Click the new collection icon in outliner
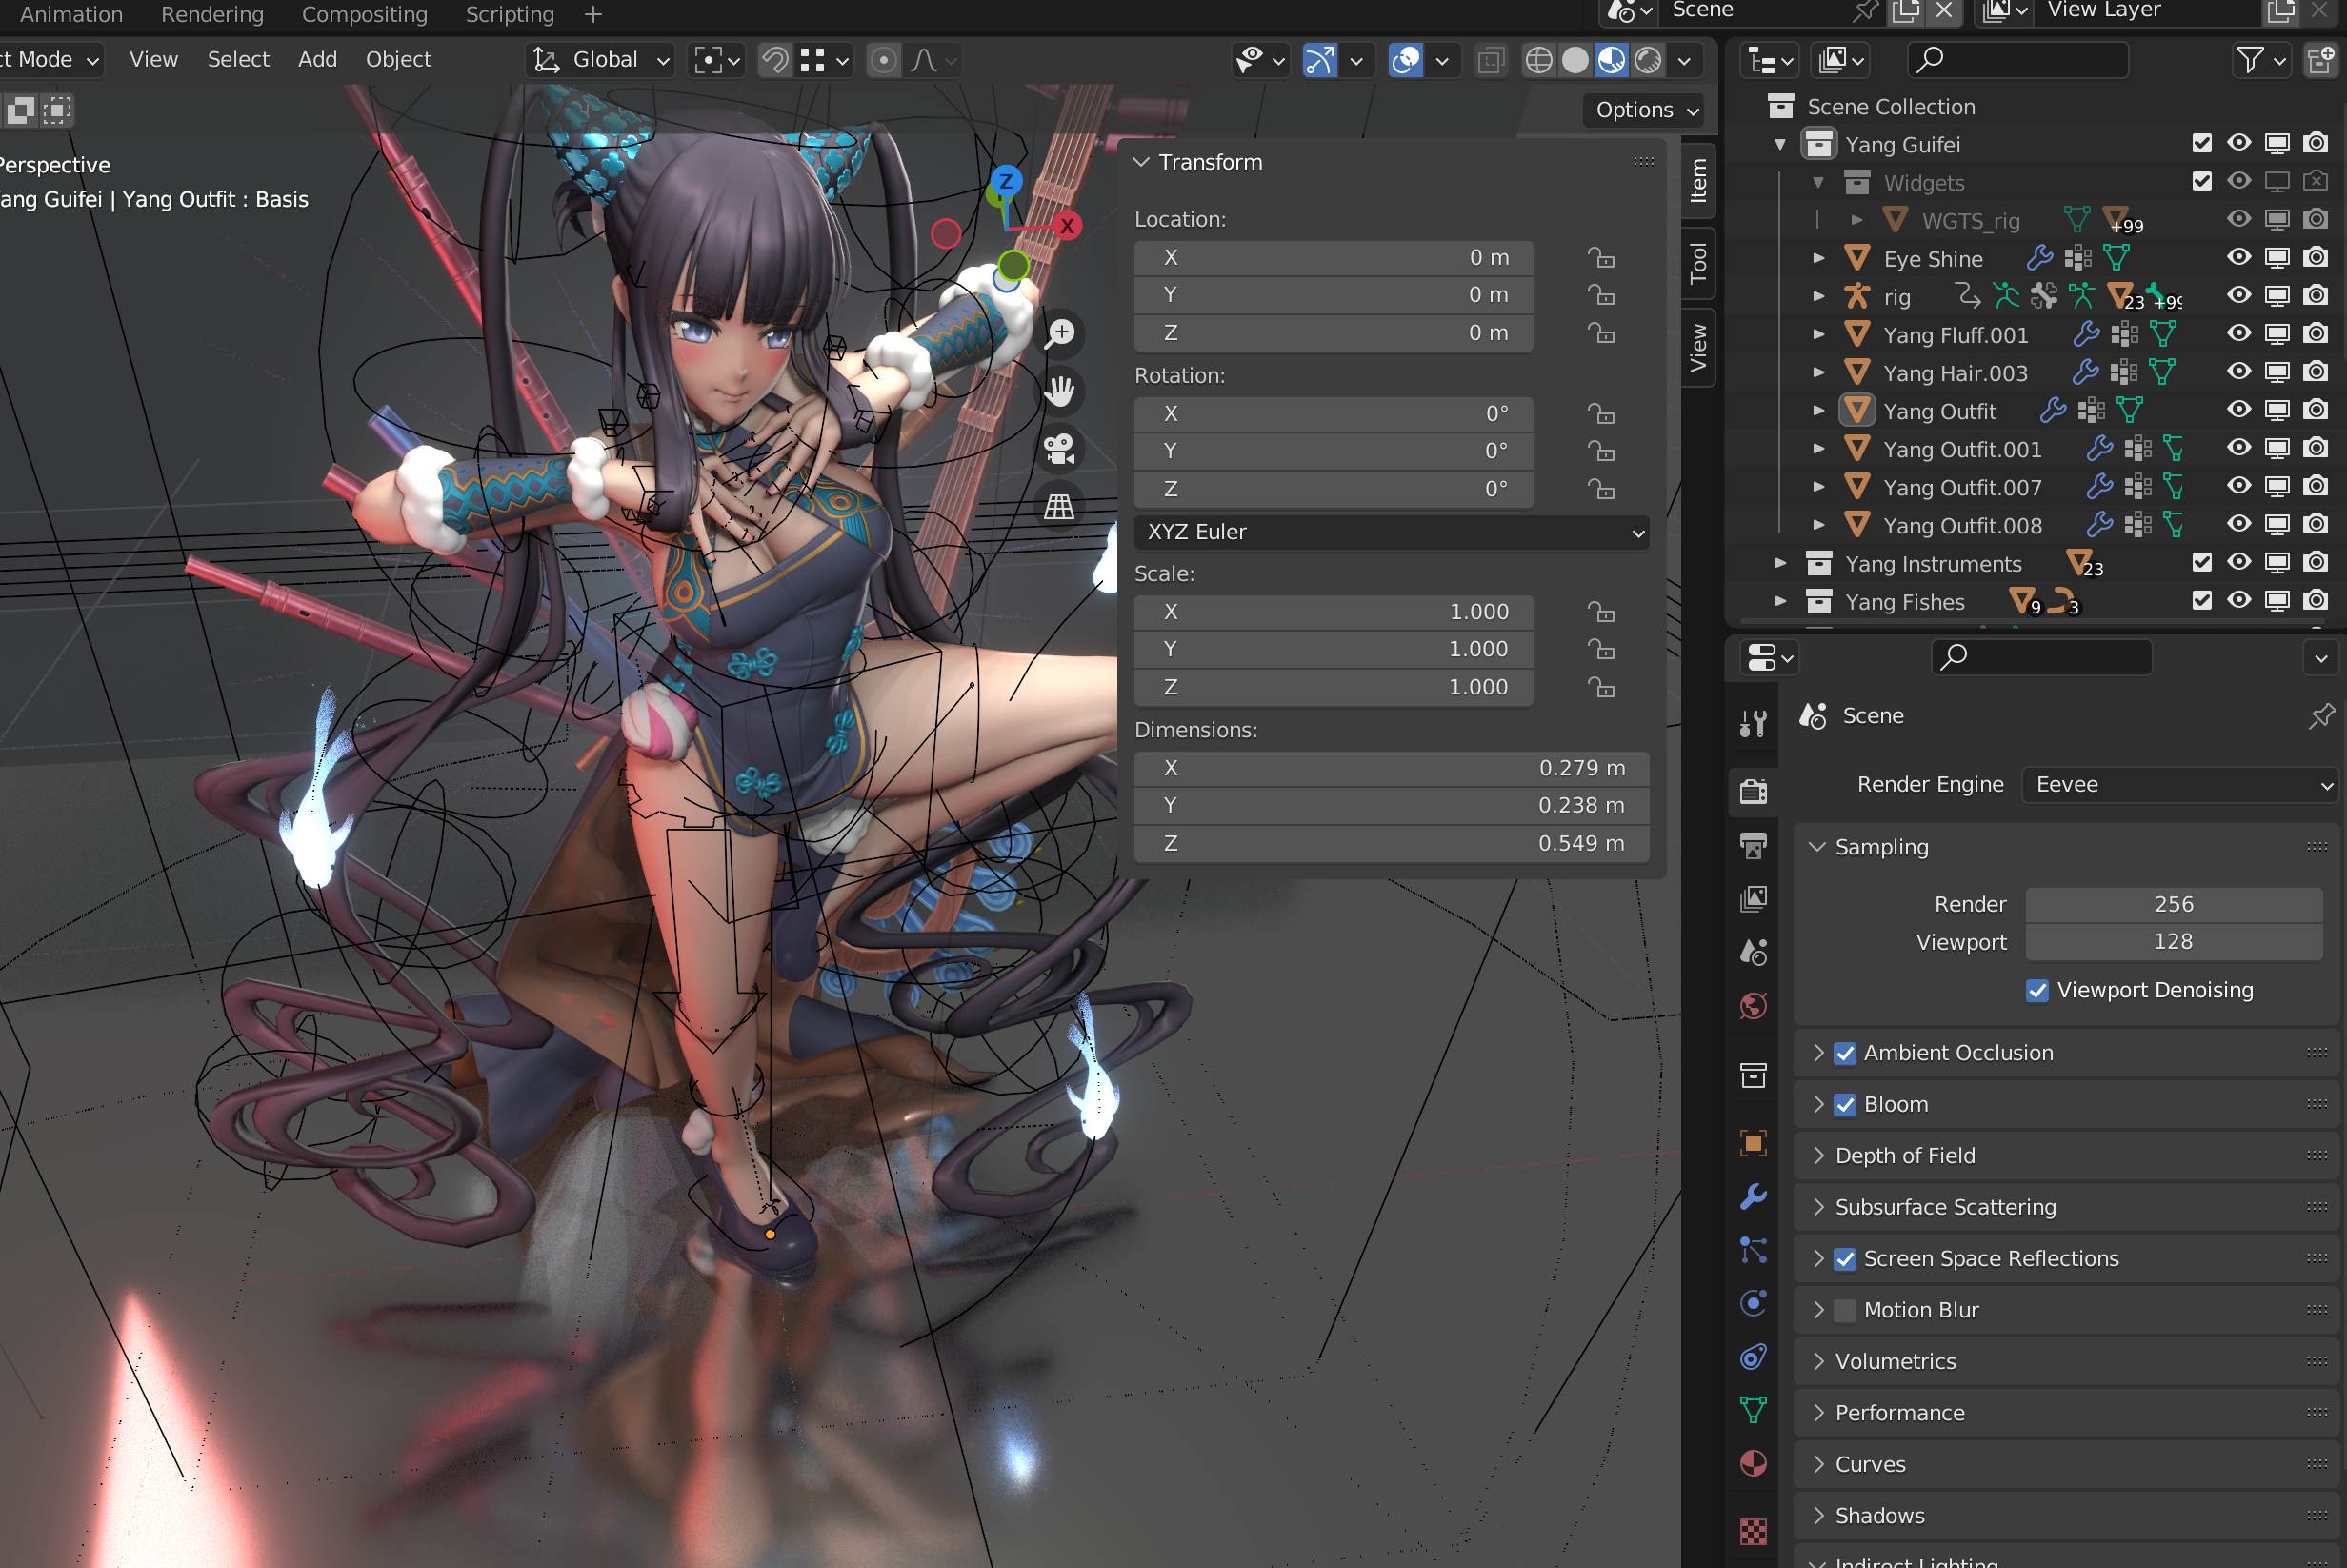2347x1568 pixels. (x=2320, y=61)
